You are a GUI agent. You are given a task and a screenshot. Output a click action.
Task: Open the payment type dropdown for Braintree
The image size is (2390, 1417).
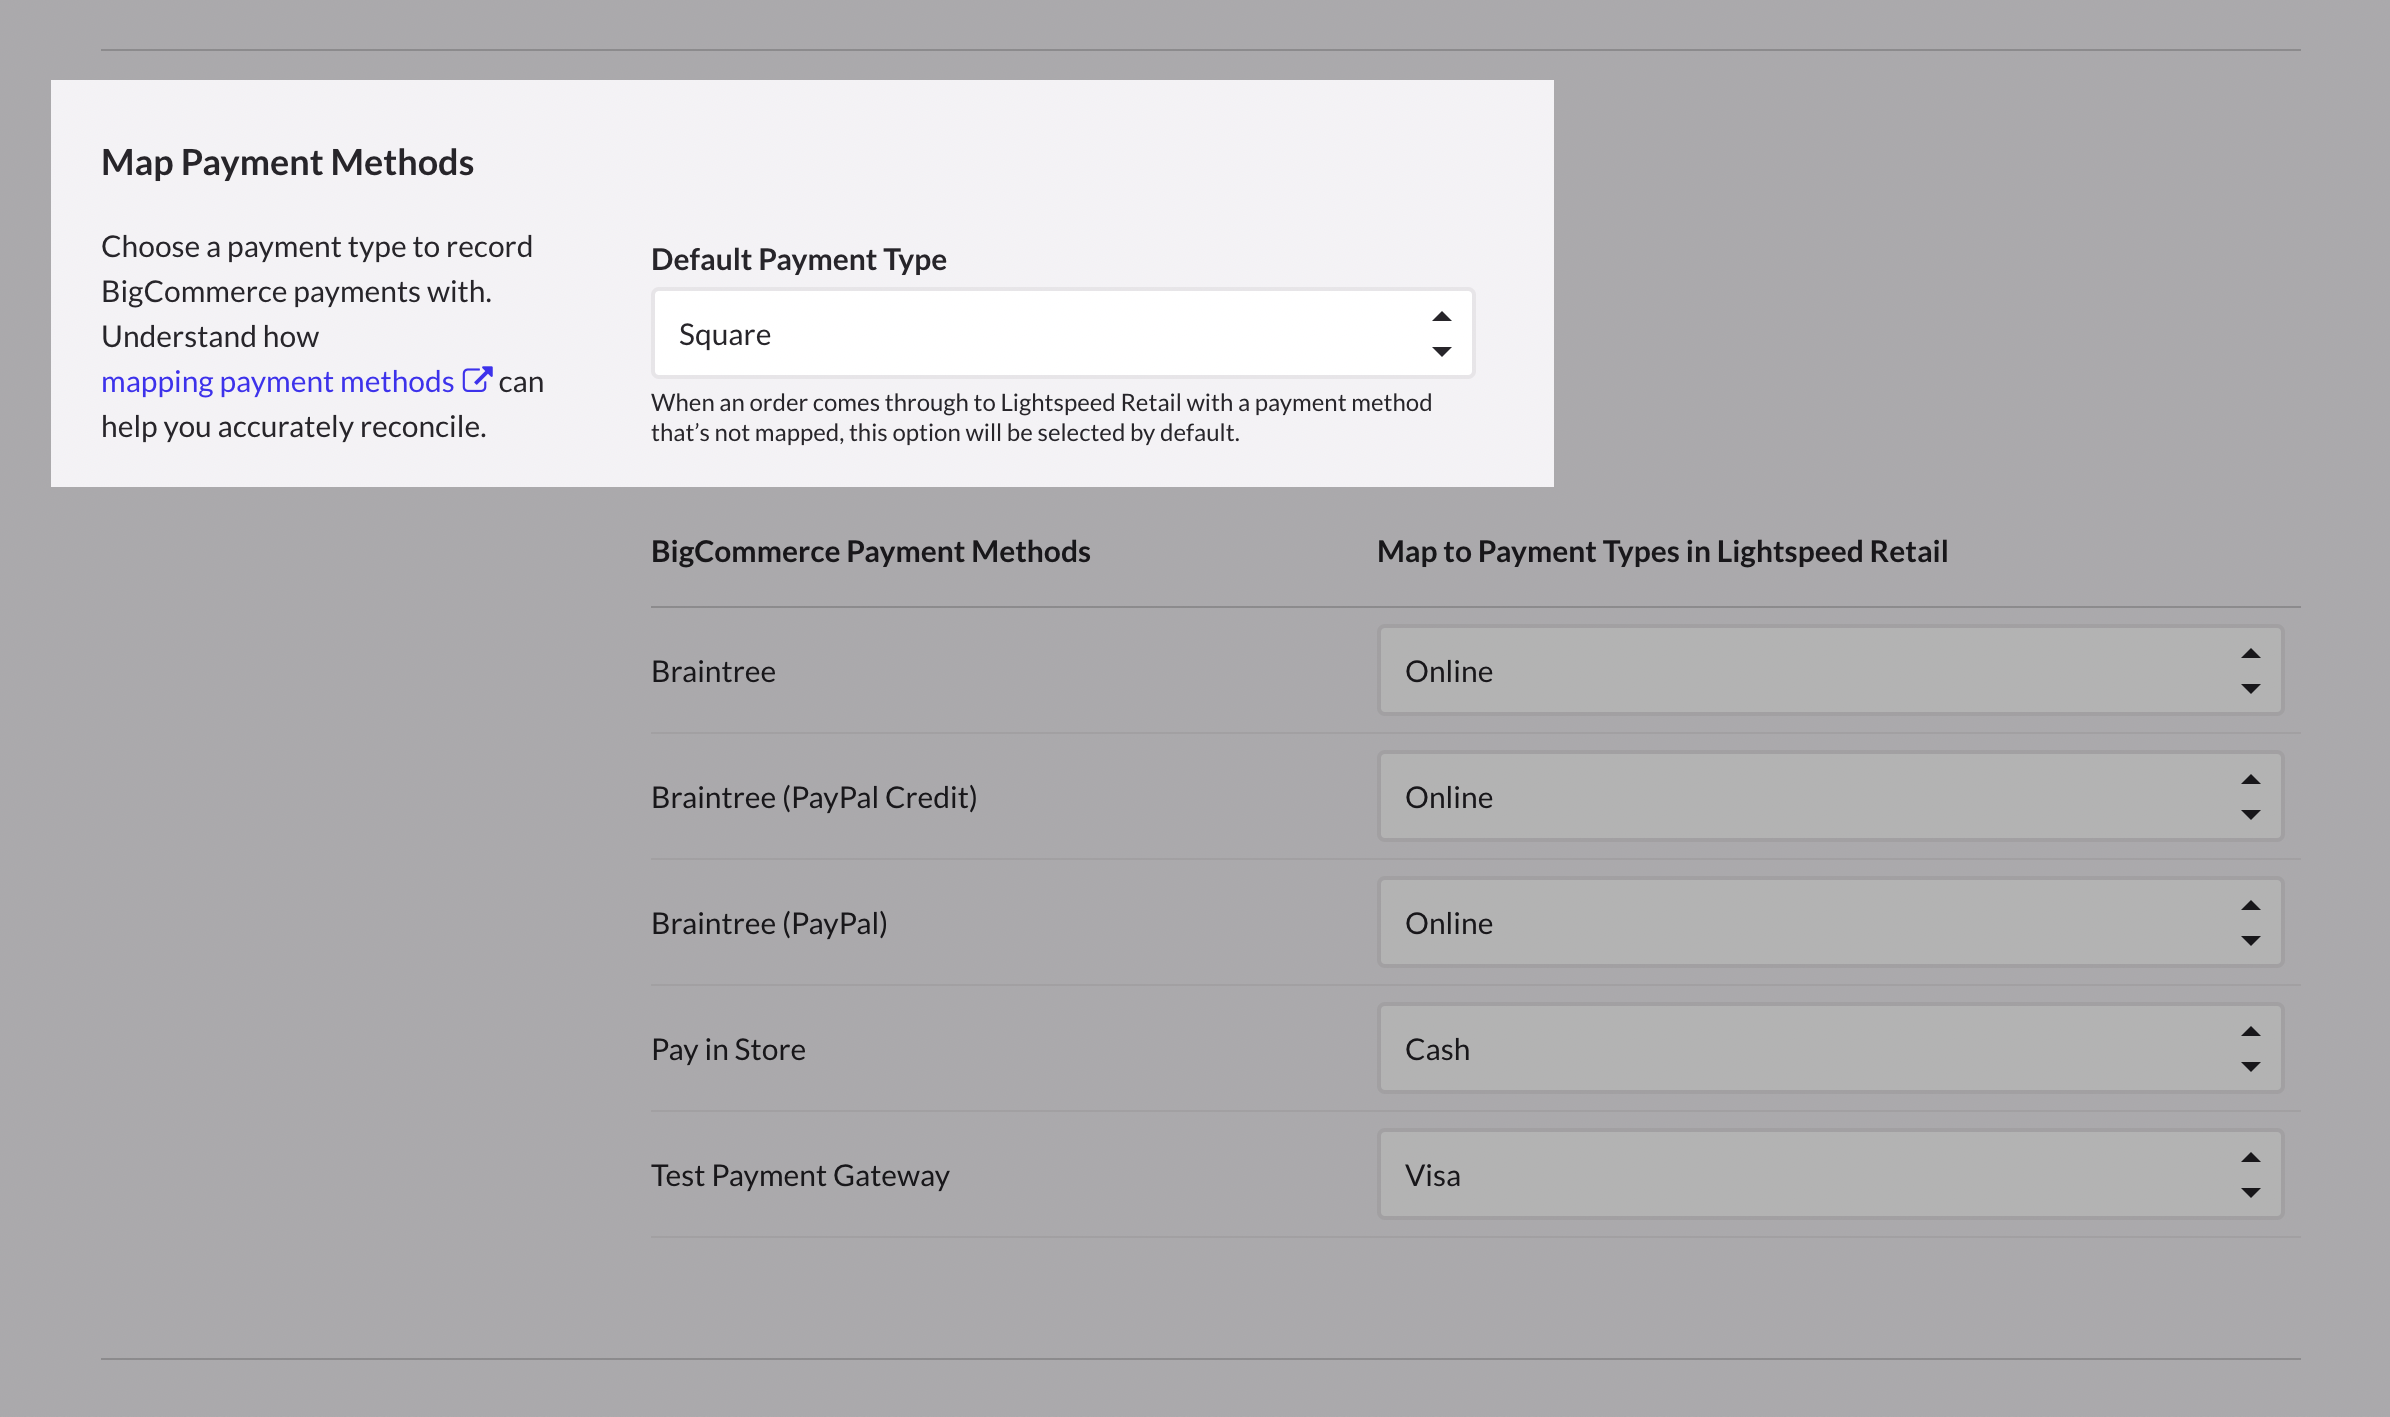pyautogui.click(x=1800, y=671)
